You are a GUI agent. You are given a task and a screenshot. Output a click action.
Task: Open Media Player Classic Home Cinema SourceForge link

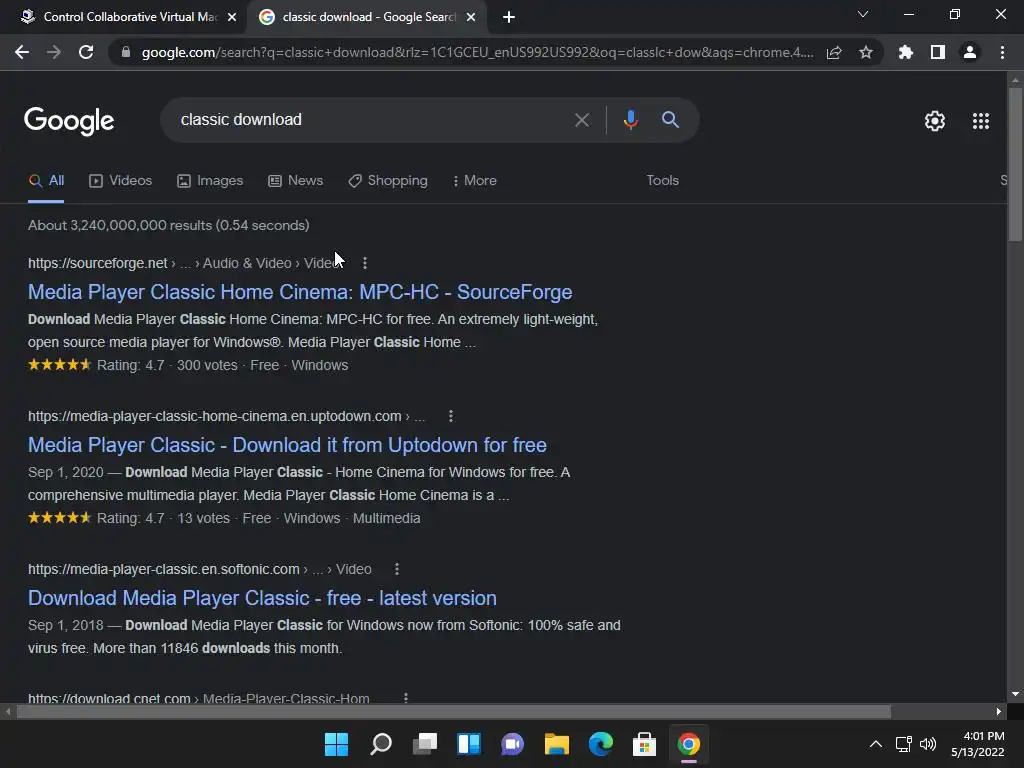coord(300,292)
